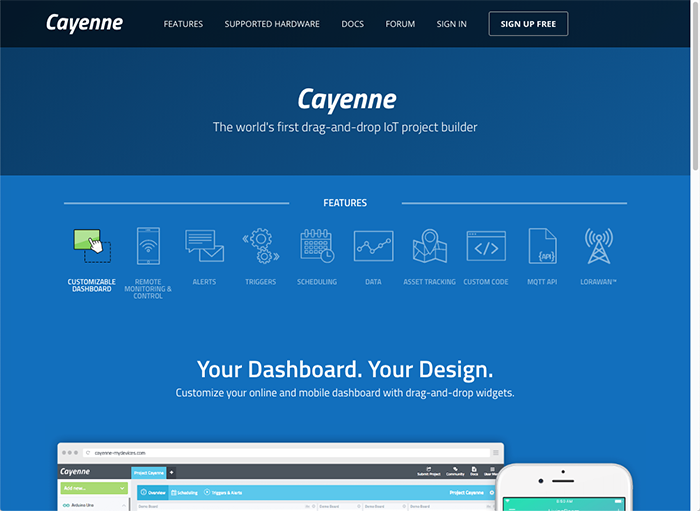Viewport: 700px width, 511px height.
Task: Click the Overview tab in dashboard mockup
Action: pos(153,493)
